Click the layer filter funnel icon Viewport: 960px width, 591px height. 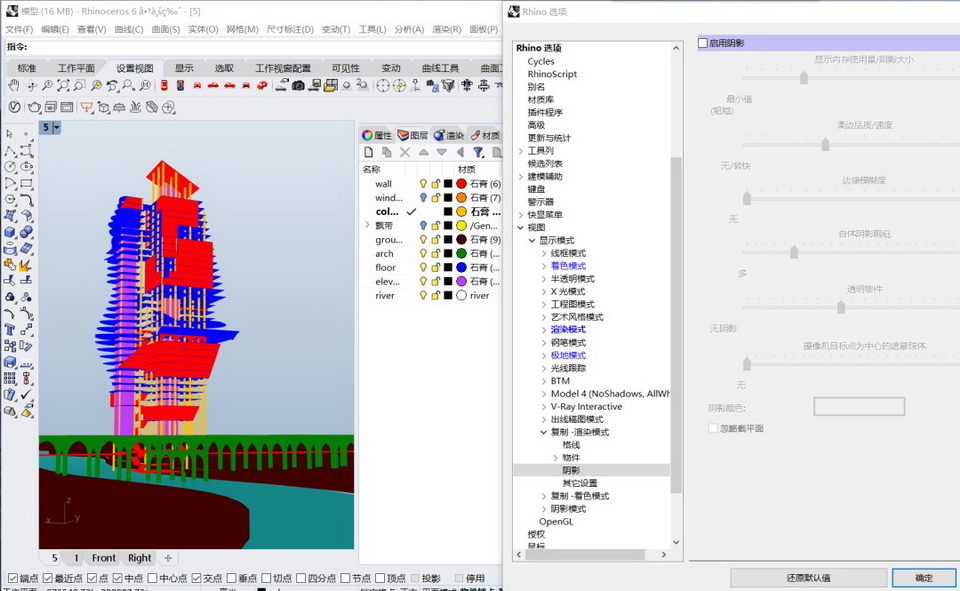click(478, 152)
